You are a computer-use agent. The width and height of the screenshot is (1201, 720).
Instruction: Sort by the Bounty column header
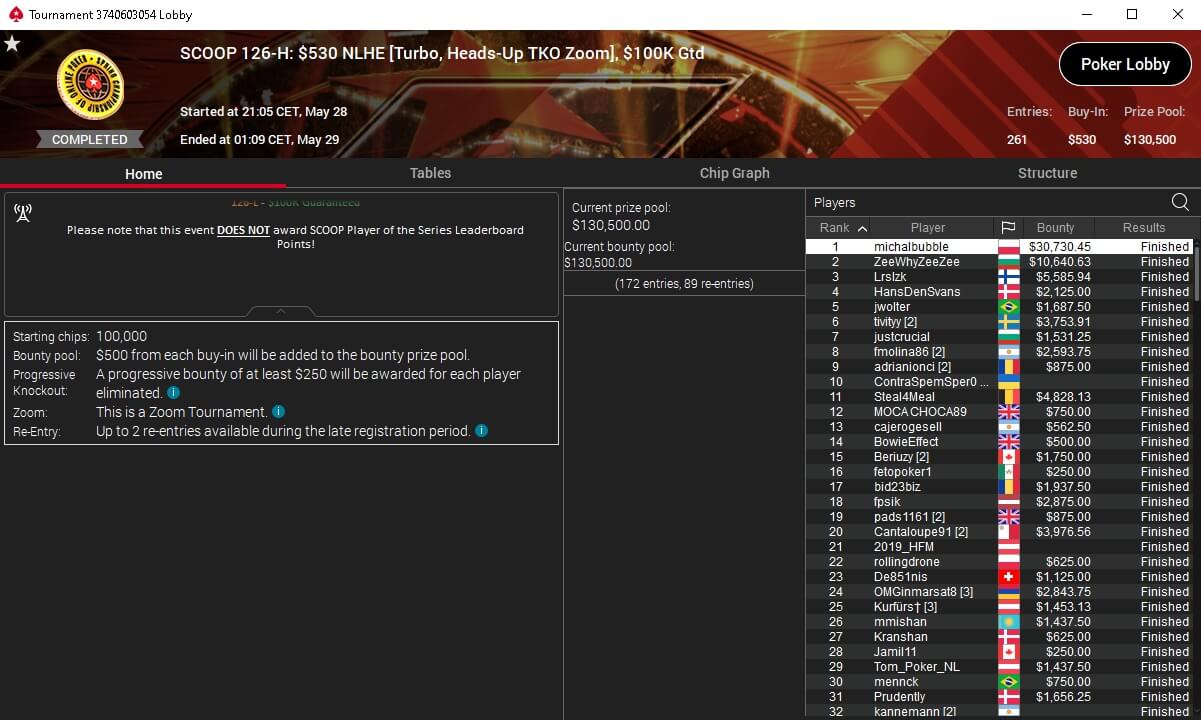click(x=1056, y=227)
